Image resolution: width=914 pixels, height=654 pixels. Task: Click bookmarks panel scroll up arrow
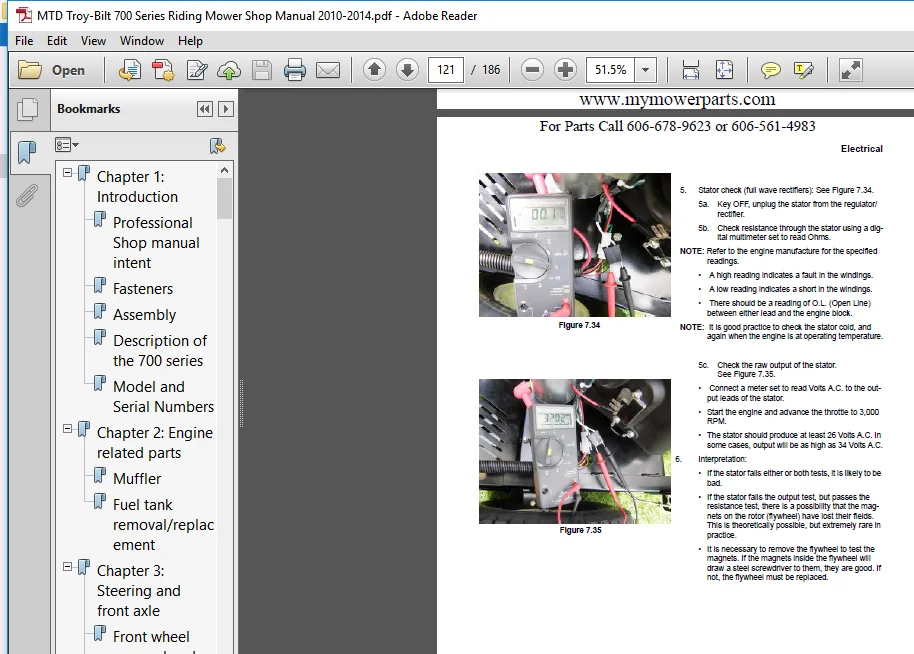pos(224,170)
